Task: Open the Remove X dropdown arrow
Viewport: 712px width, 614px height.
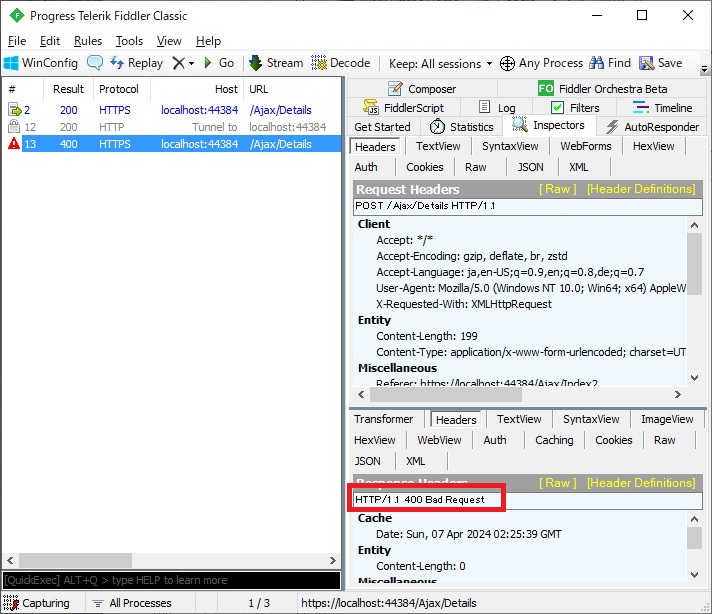Action: tap(191, 63)
